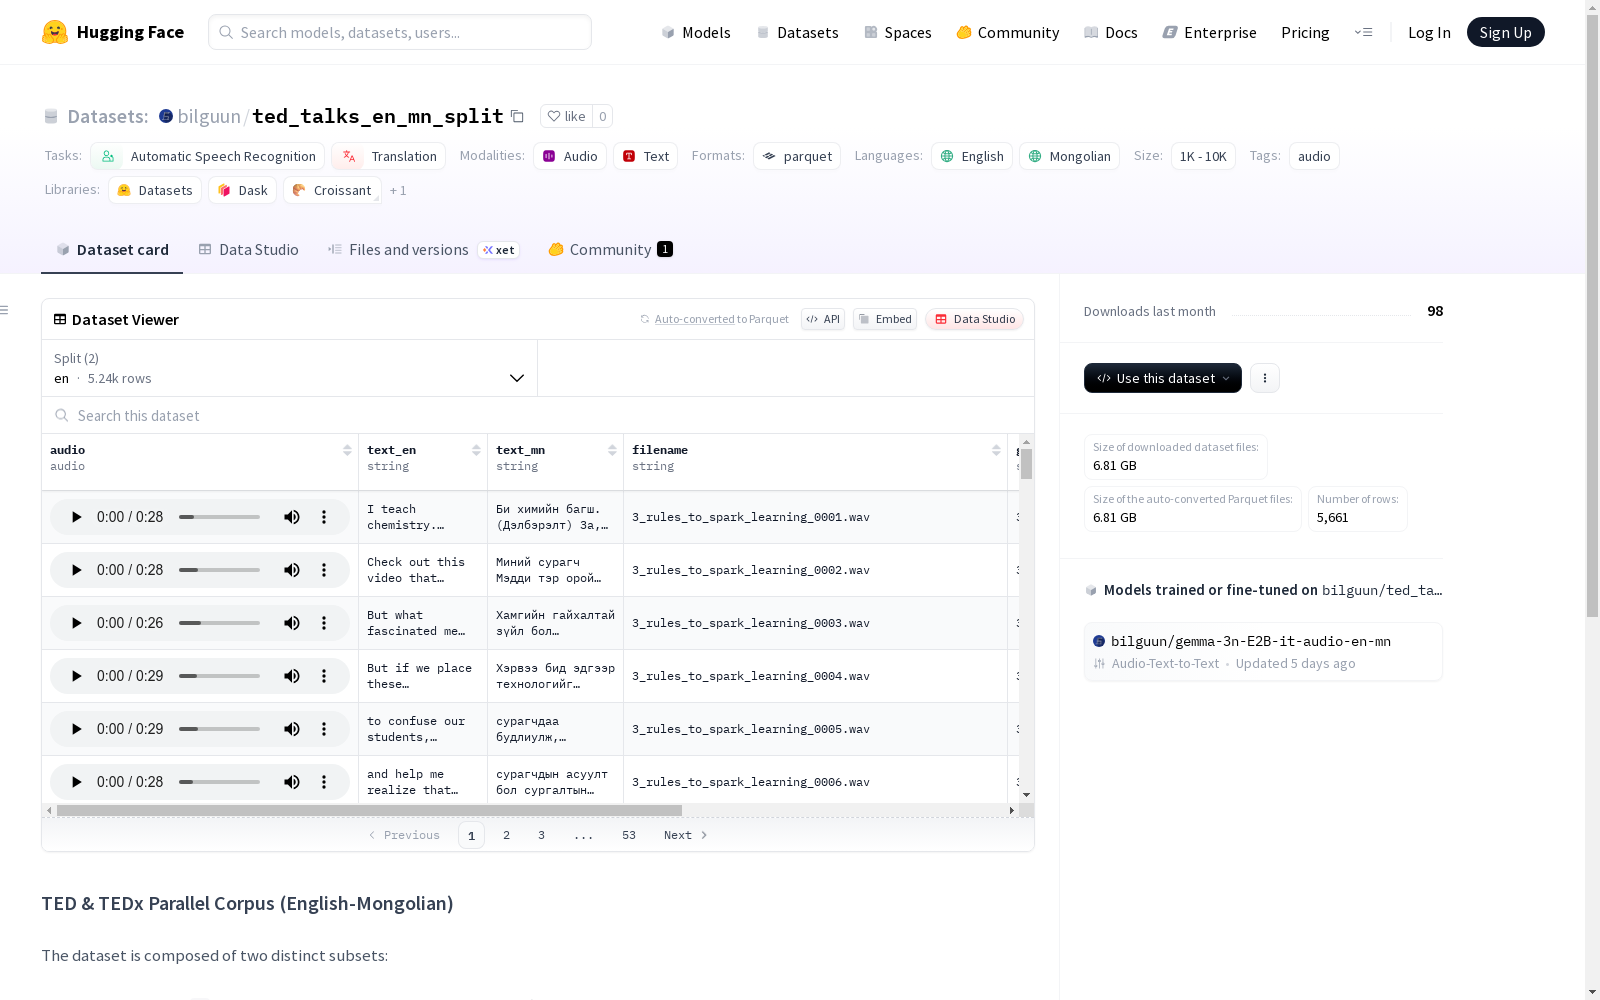The width and height of the screenshot is (1600, 1000).
Task: Select the Croissant library tag
Action: (x=332, y=190)
